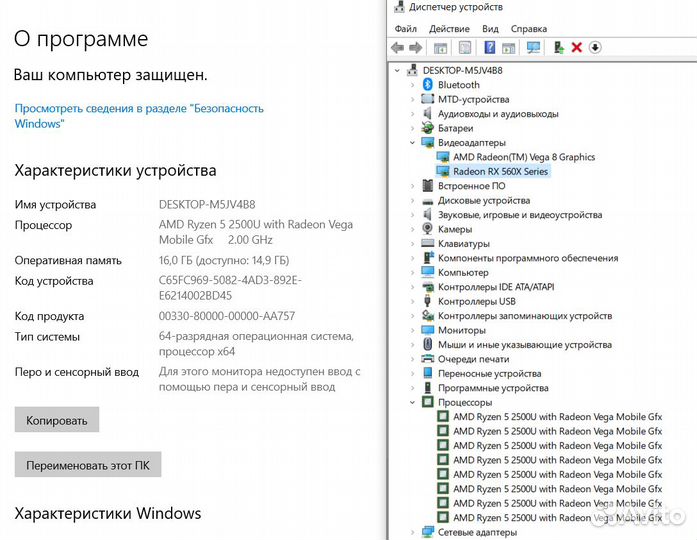This screenshot has width=697, height=540.
Task: Click the Update driver toolbar icon
Action: (x=559, y=47)
